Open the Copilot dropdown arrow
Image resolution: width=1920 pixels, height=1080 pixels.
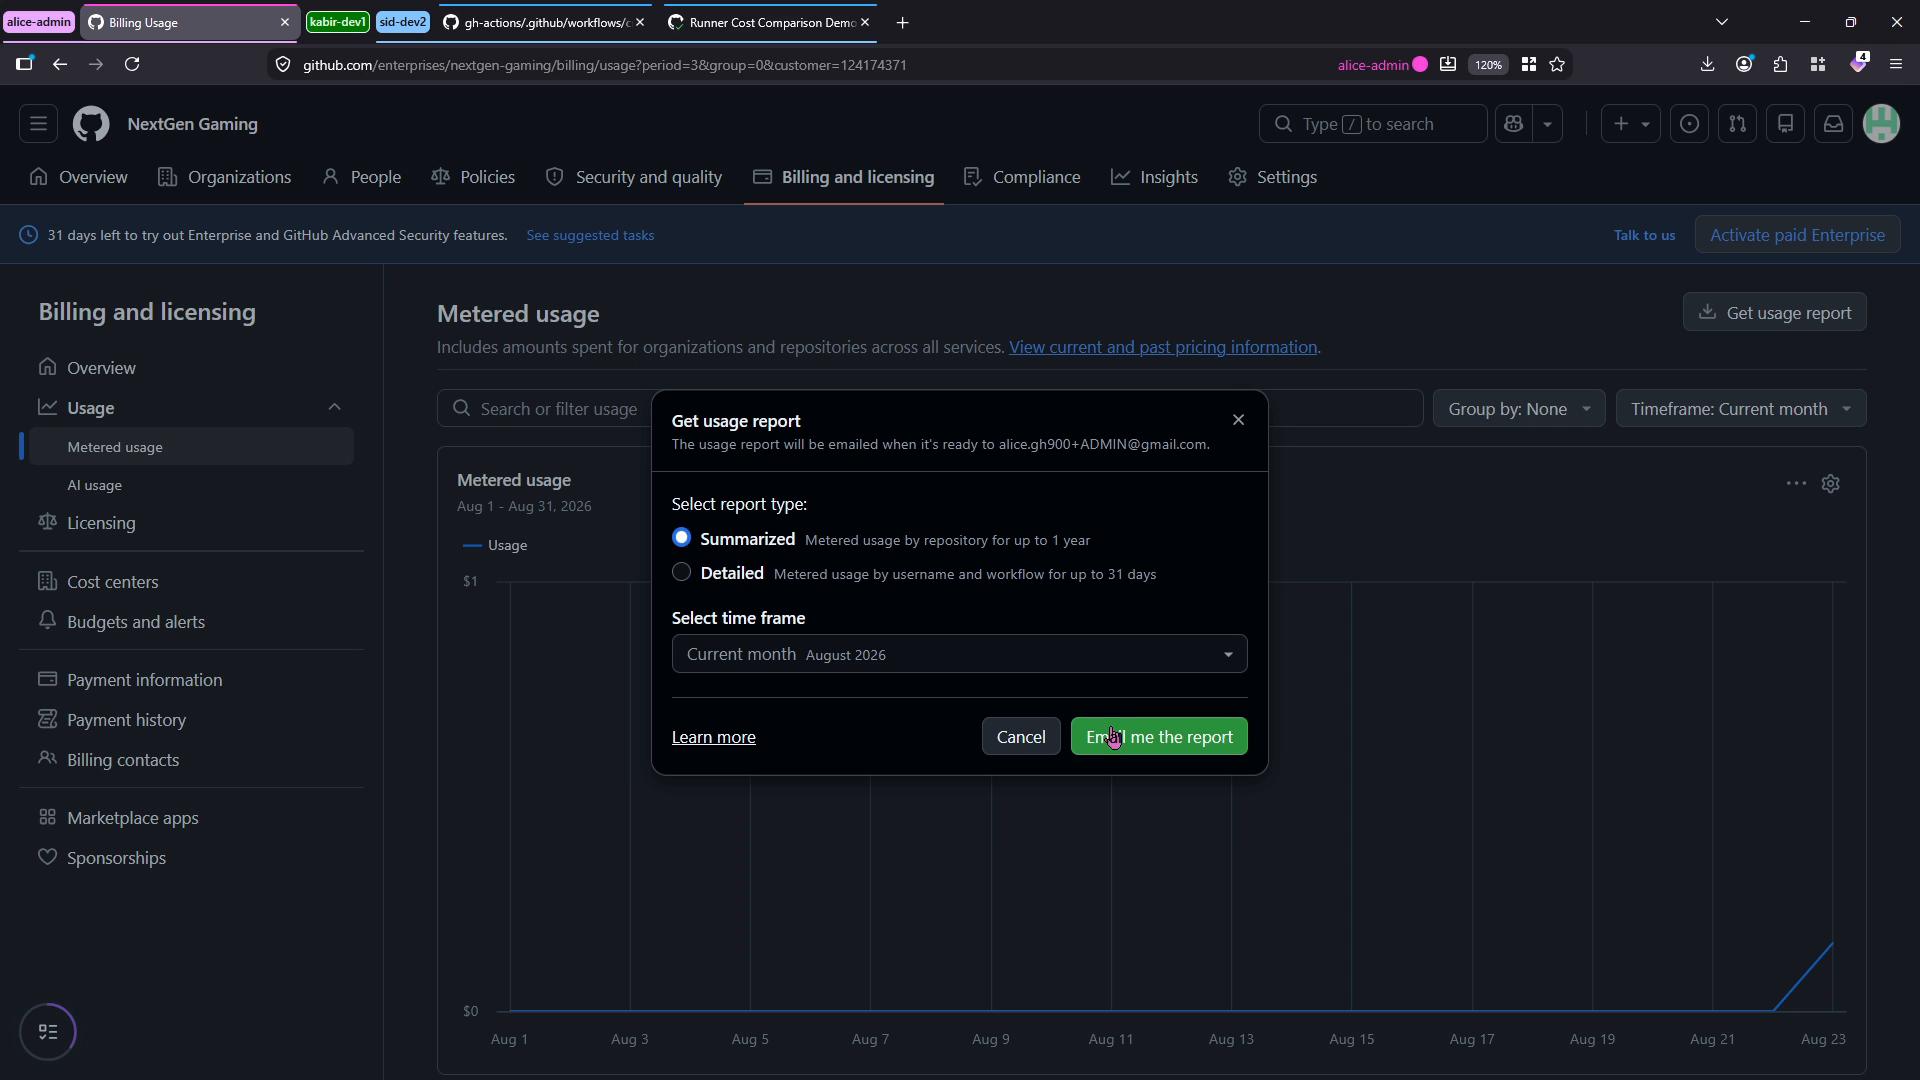1547,124
